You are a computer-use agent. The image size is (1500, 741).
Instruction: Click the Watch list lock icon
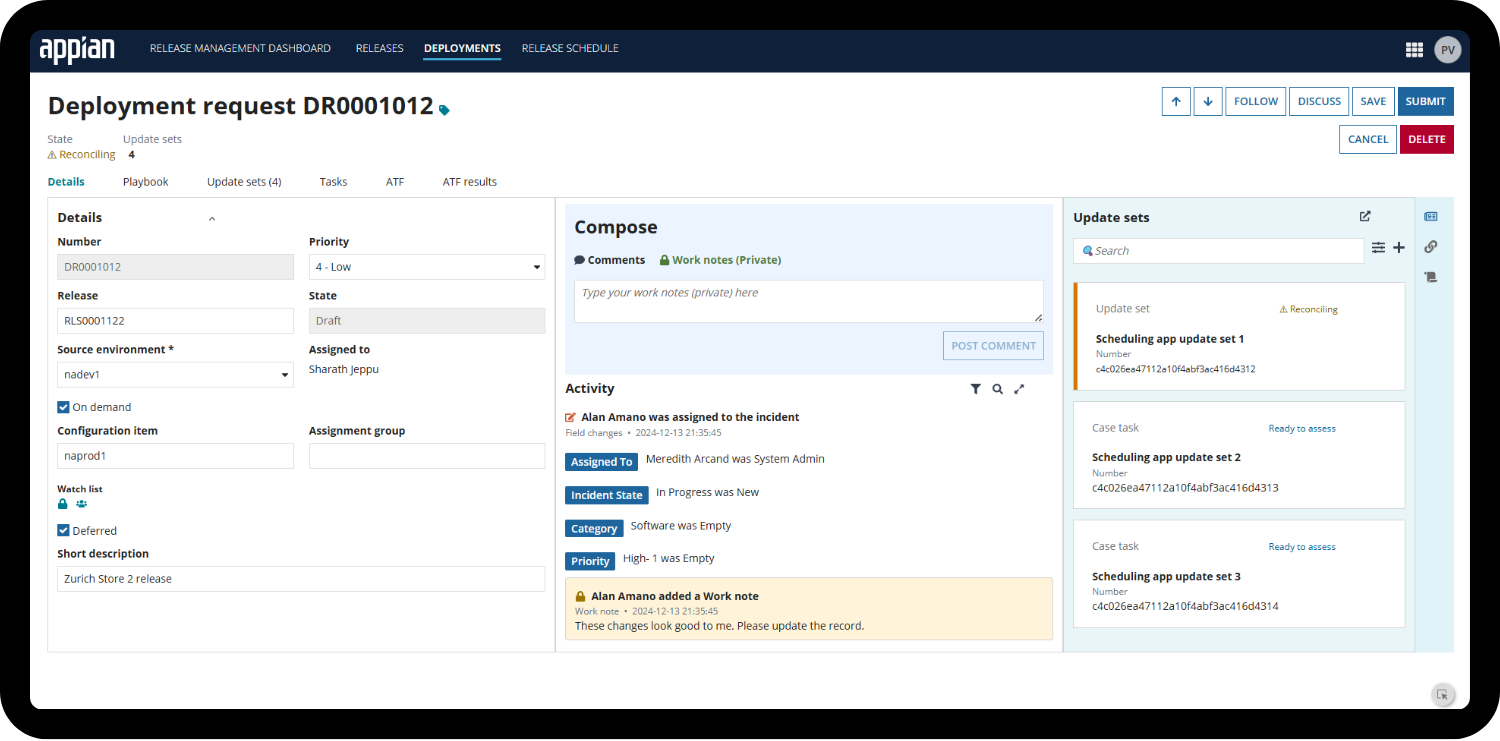tap(63, 504)
